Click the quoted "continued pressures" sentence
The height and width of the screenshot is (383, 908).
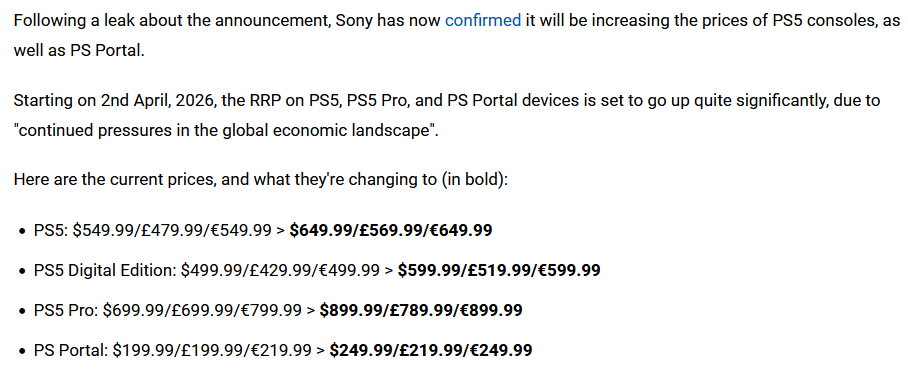click(x=226, y=130)
